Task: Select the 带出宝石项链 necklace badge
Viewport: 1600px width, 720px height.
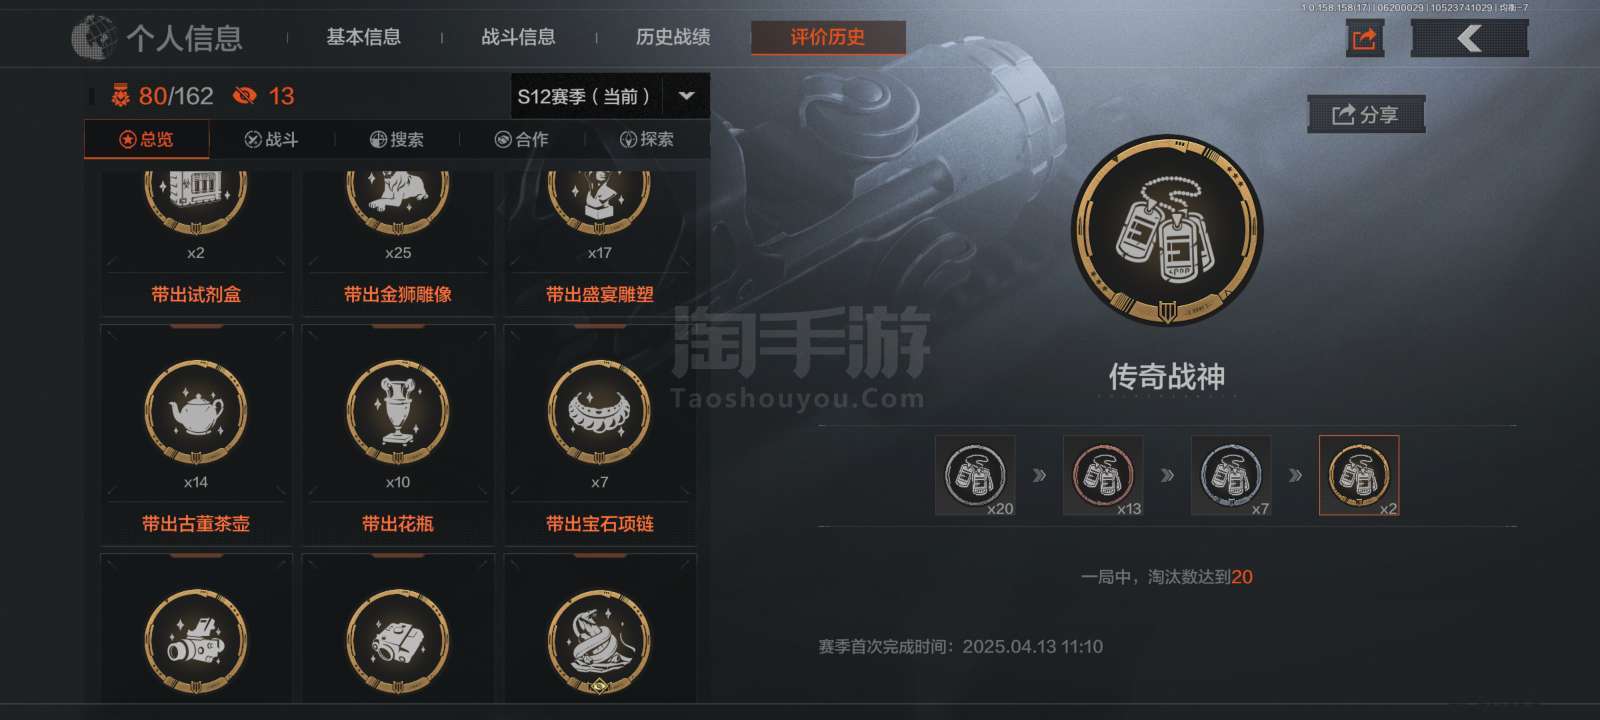Action: (x=600, y=432)
